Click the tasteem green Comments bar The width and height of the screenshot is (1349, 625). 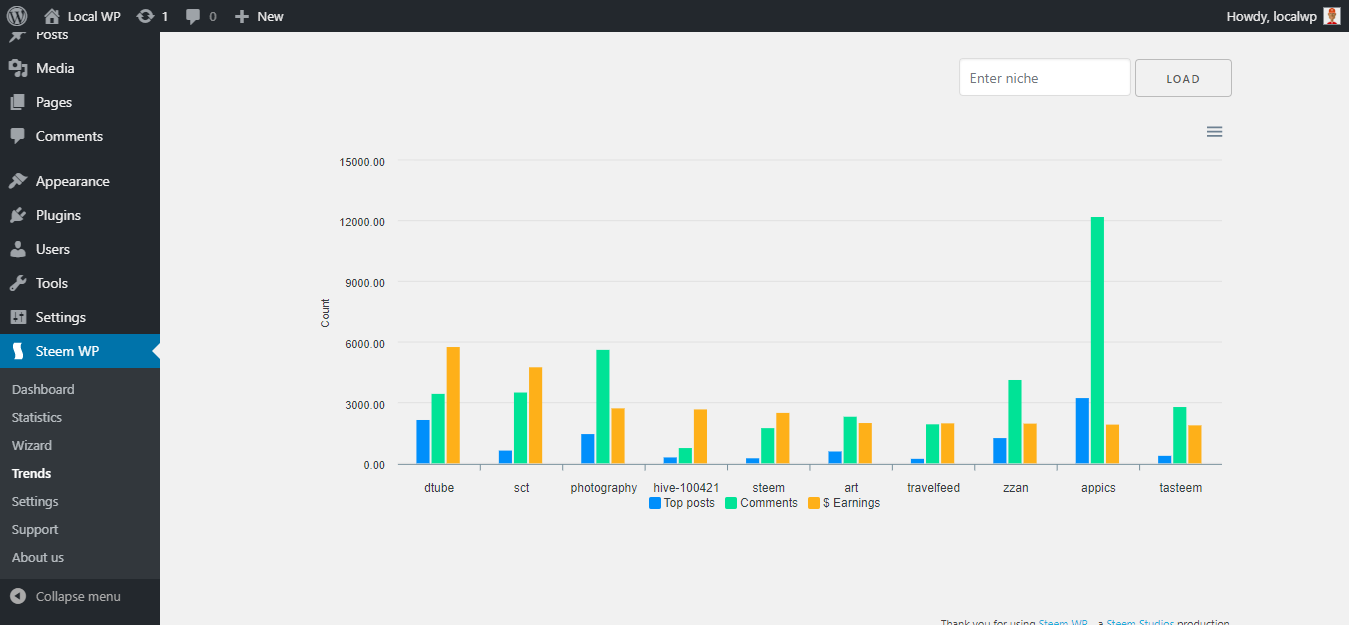click(1180, 435)
